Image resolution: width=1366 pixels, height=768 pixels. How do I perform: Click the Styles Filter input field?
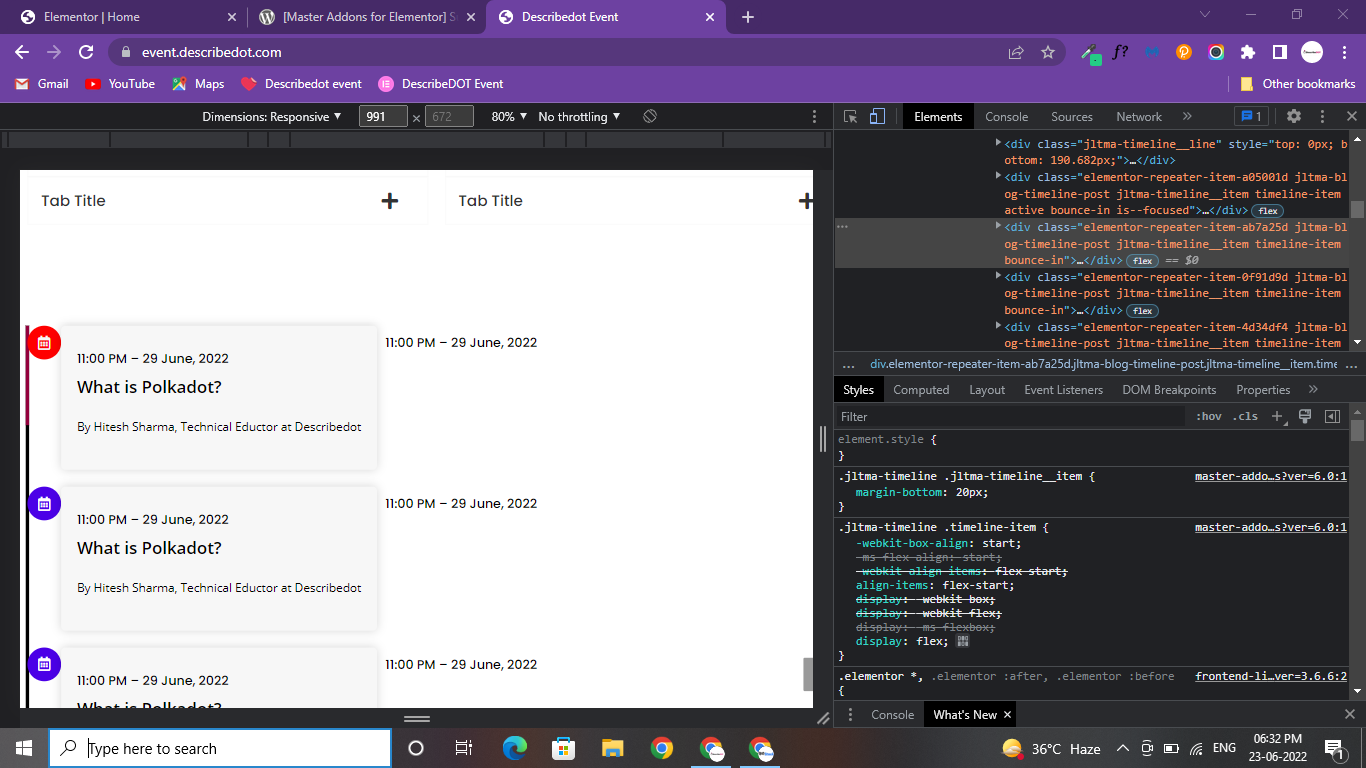pos(1010,416)
